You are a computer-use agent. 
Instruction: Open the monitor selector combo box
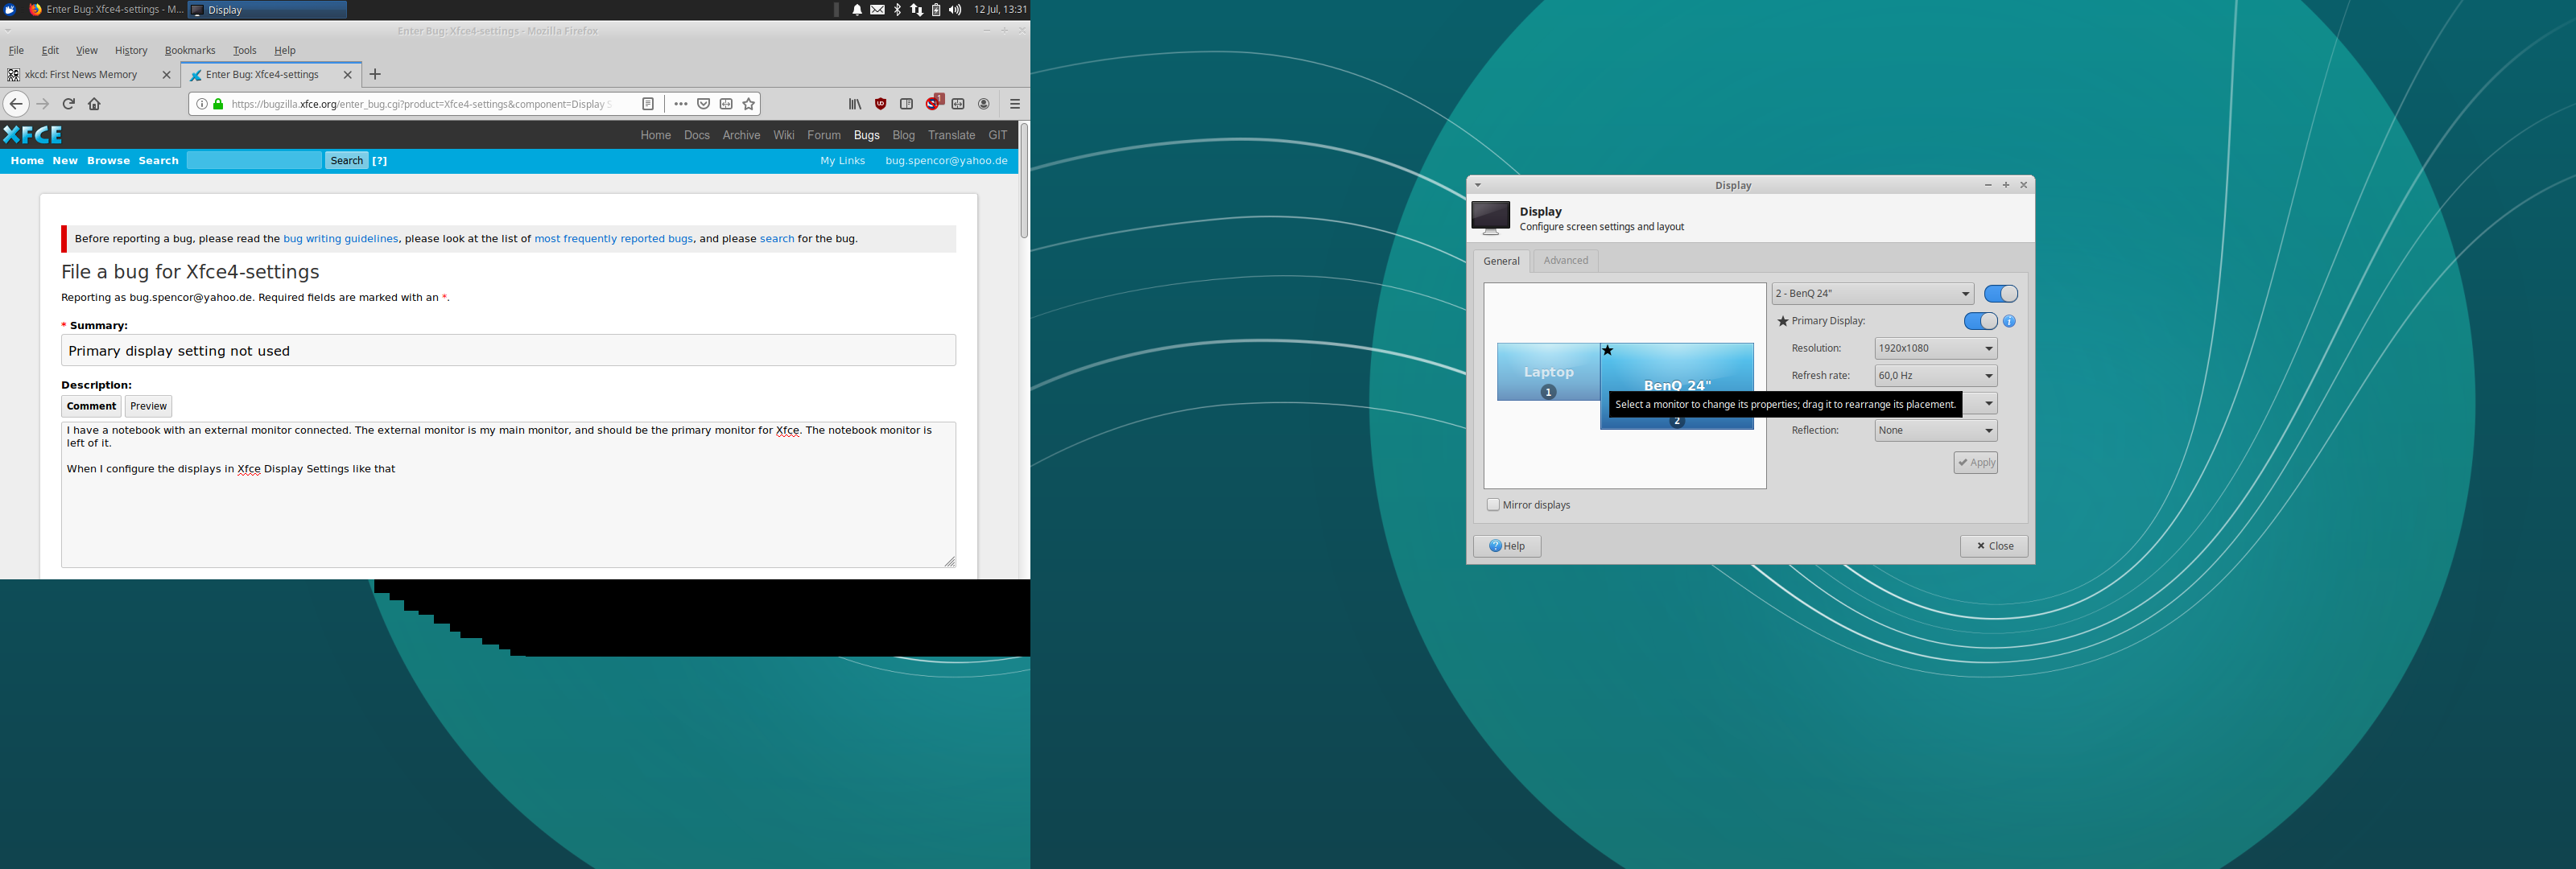coord(1872,294)
